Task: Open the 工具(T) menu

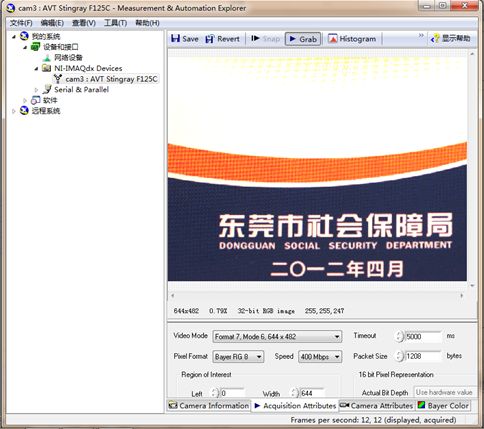Action: (x=115, y=23)
